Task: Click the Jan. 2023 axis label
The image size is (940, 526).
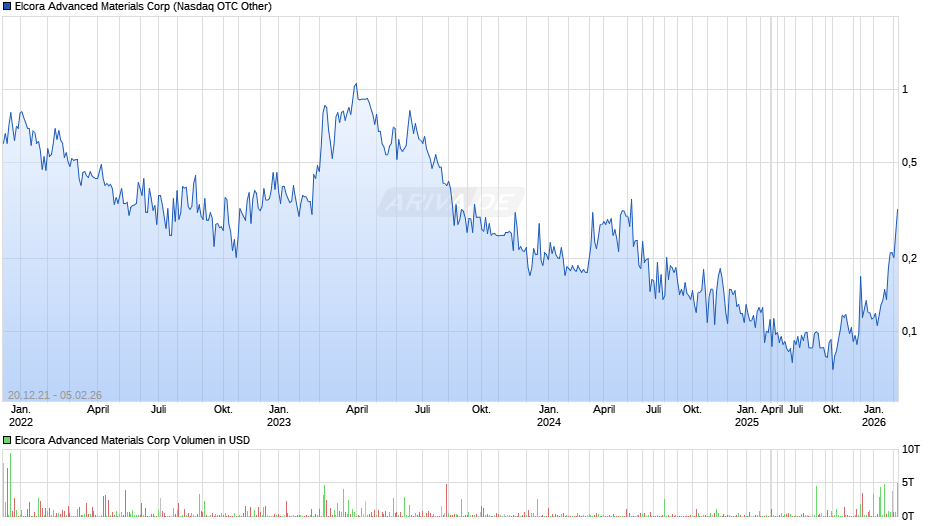Action: coord(278,416)
